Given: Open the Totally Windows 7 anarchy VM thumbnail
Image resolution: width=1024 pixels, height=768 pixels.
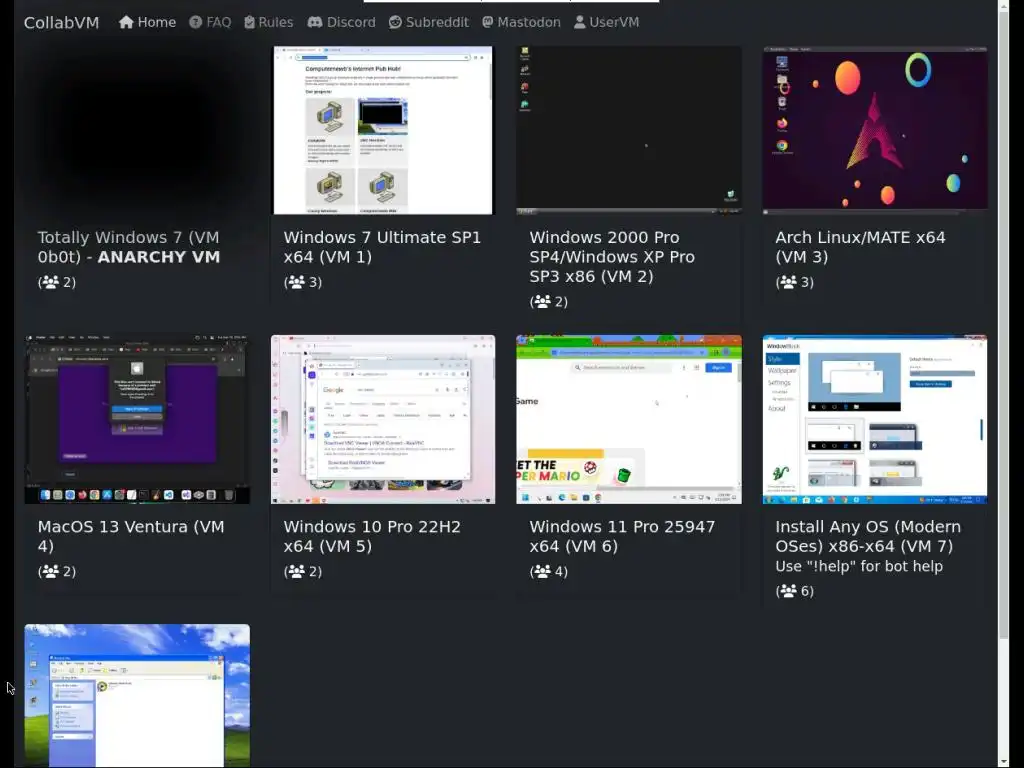Looking at the screenshot, I should coord(137,130).
